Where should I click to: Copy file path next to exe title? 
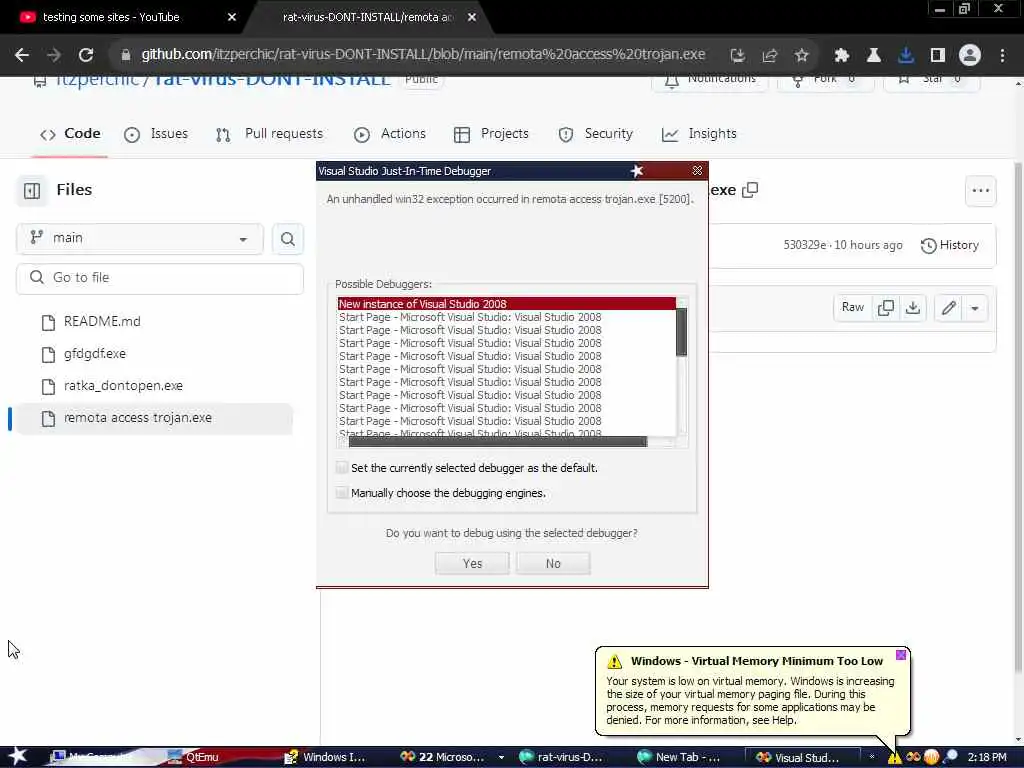click(750, 190)
